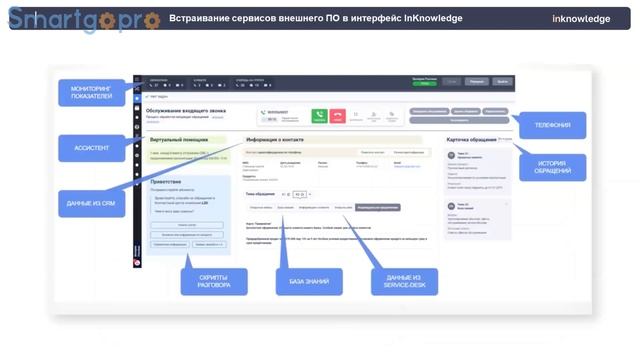This screenshot has width=640, height=360.
Task: Click the bottom-left small script button
Action: coord(170,244)
